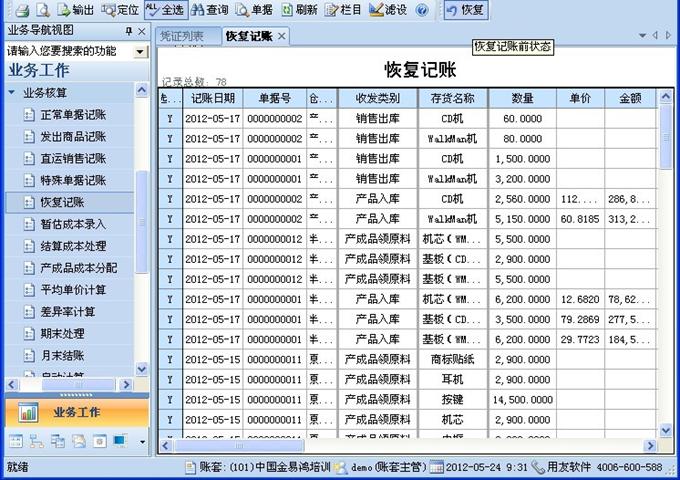
Task: Open 发出商品记账 in the navigation tree
Action: (x=73, y=137)
